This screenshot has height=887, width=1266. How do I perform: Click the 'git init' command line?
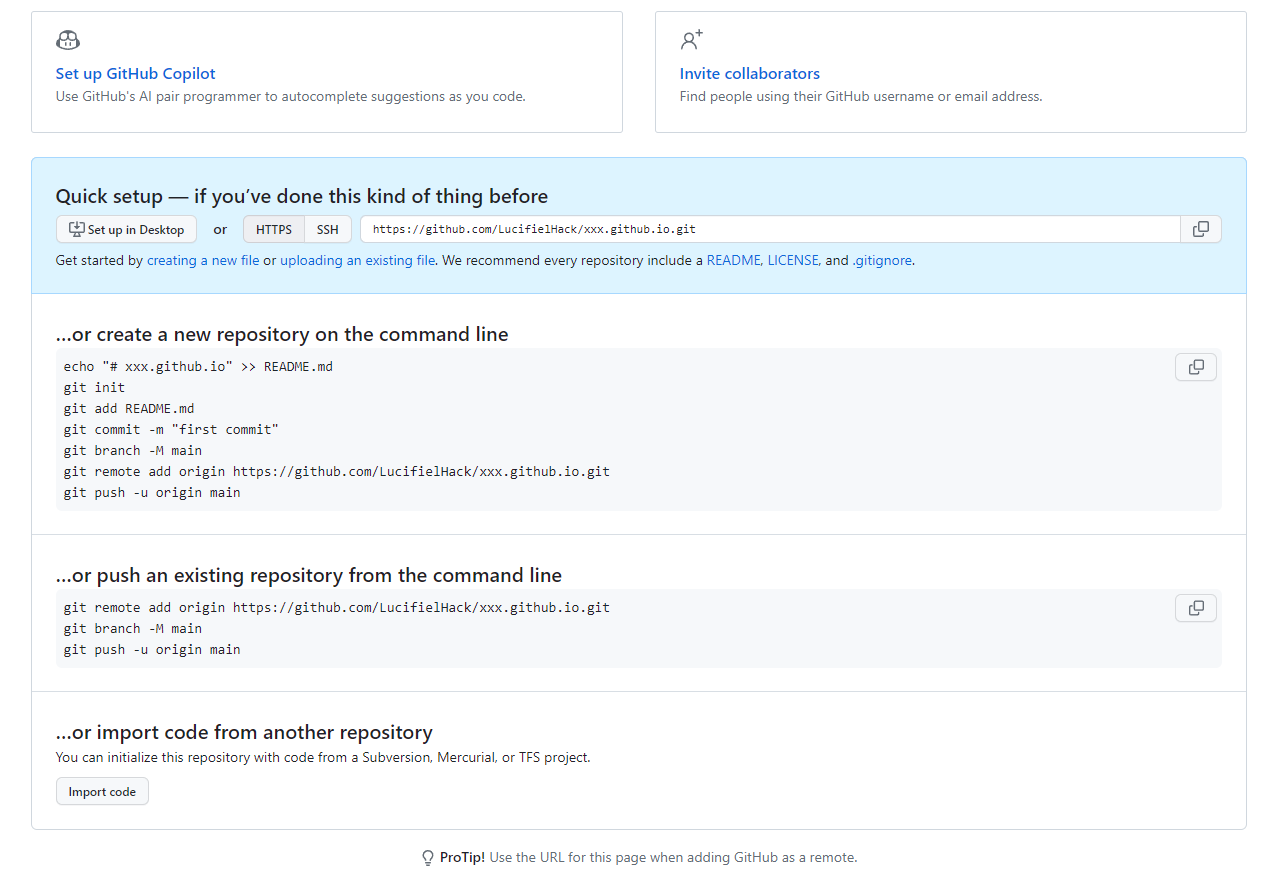coord(95,388)
